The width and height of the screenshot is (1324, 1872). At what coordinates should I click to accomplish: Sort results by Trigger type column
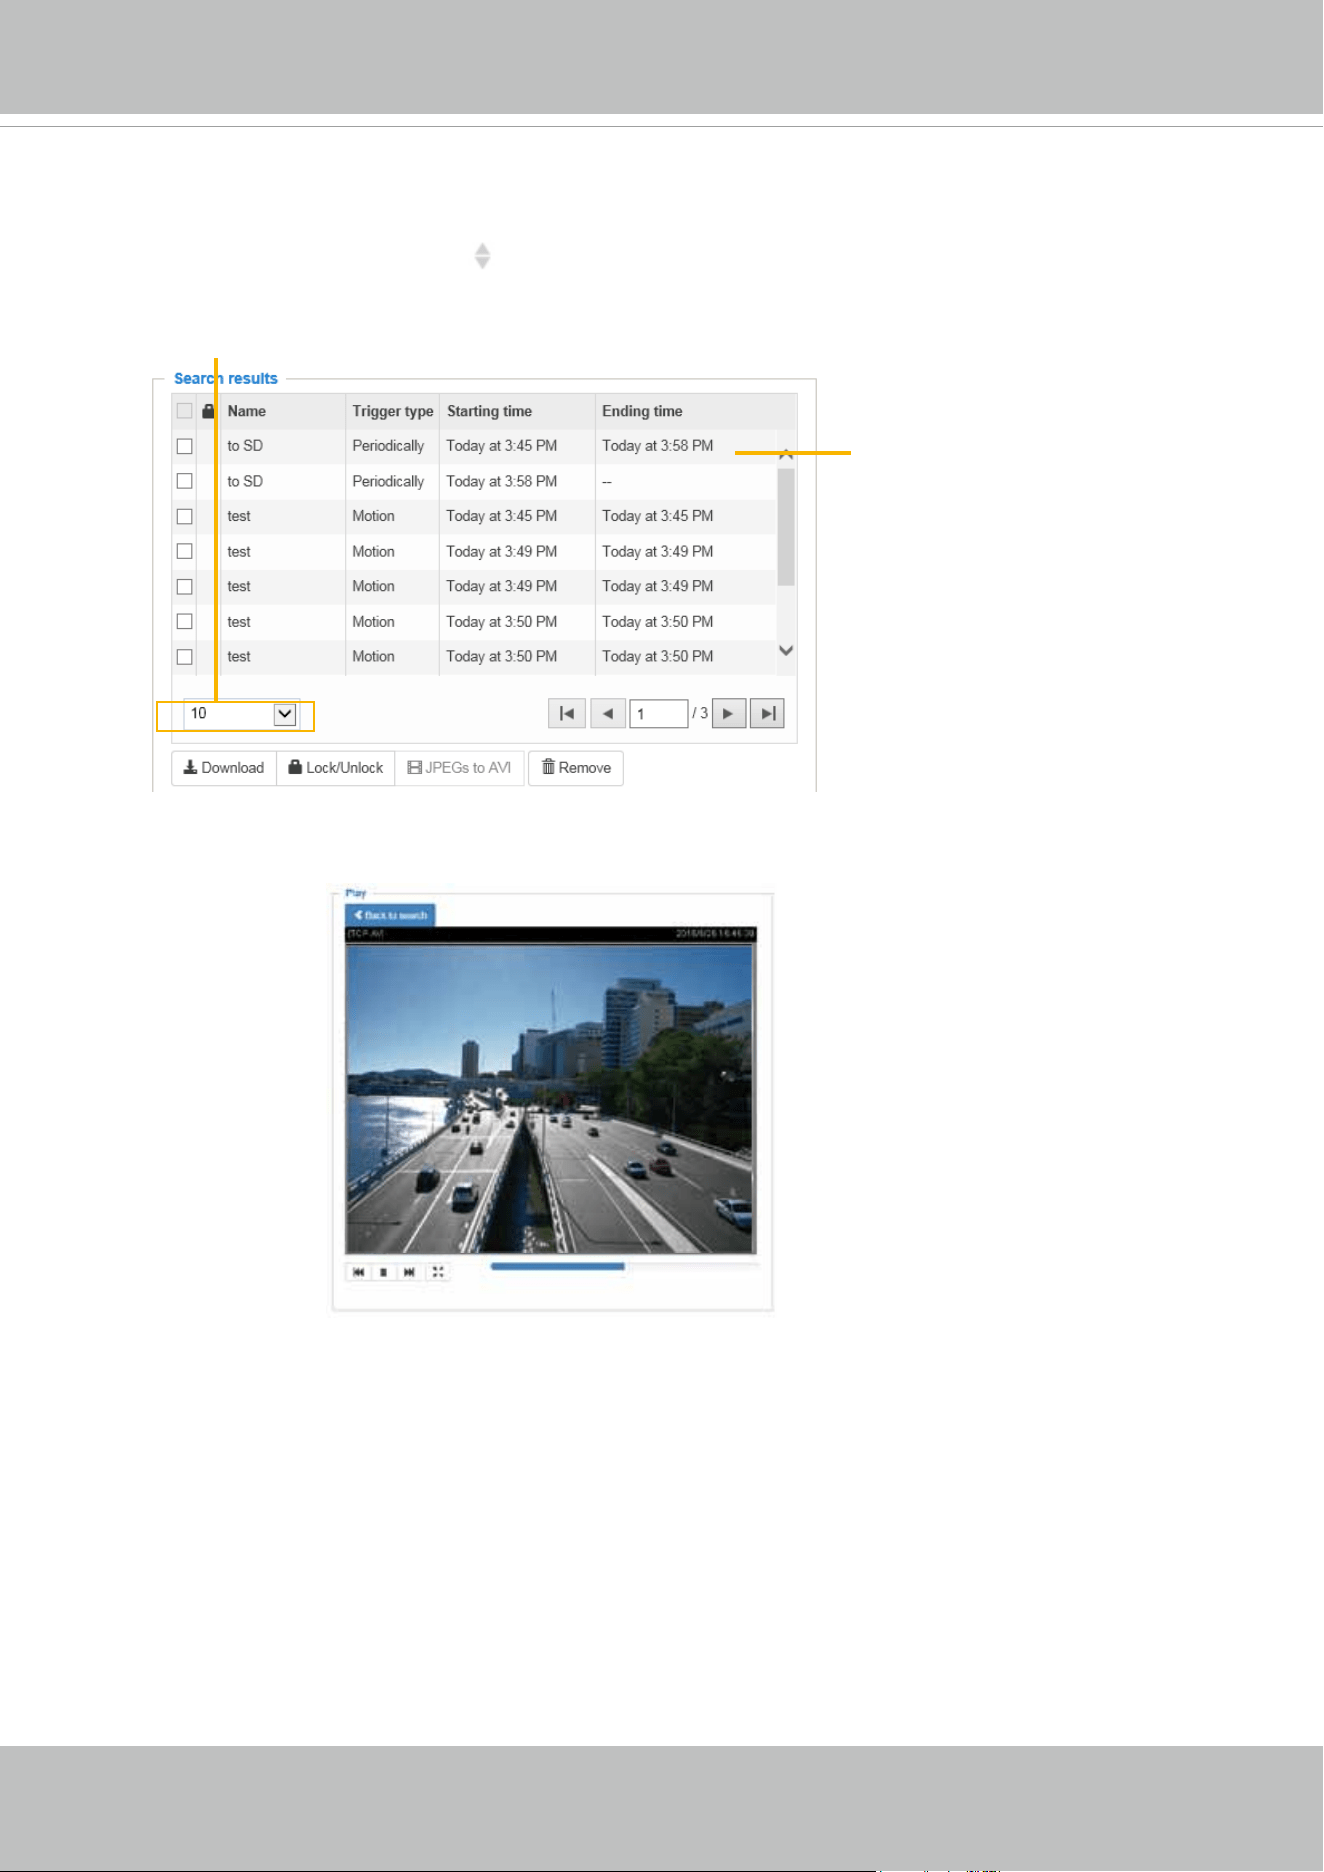392,411
